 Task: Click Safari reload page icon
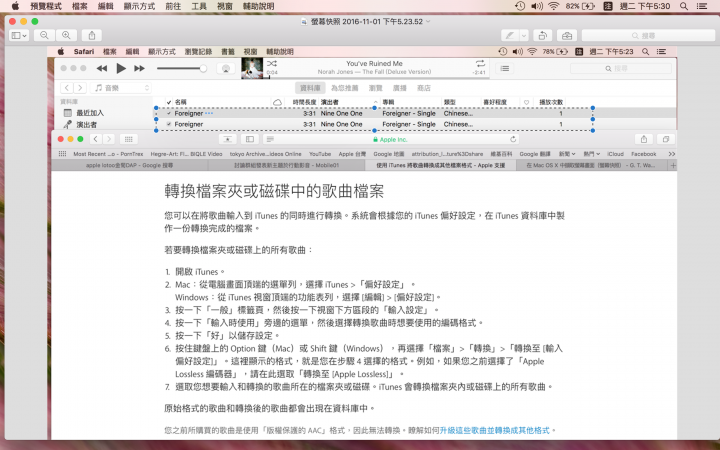513,139
